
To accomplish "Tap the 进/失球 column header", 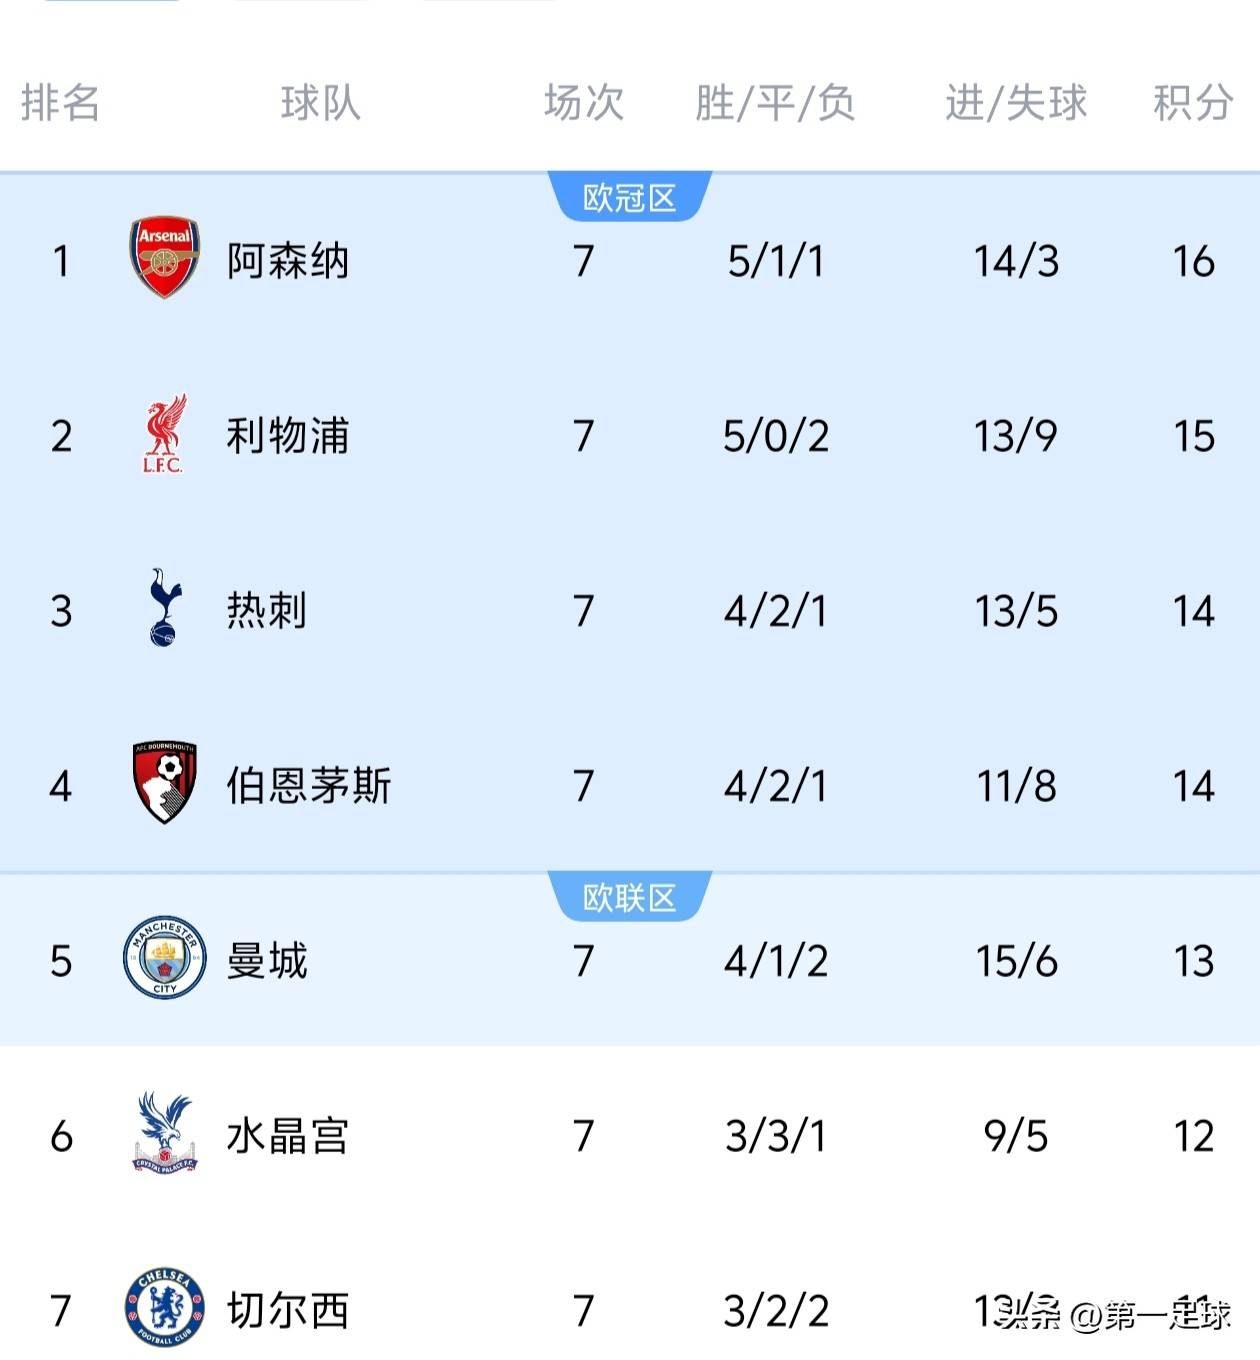I will 1016,103.
